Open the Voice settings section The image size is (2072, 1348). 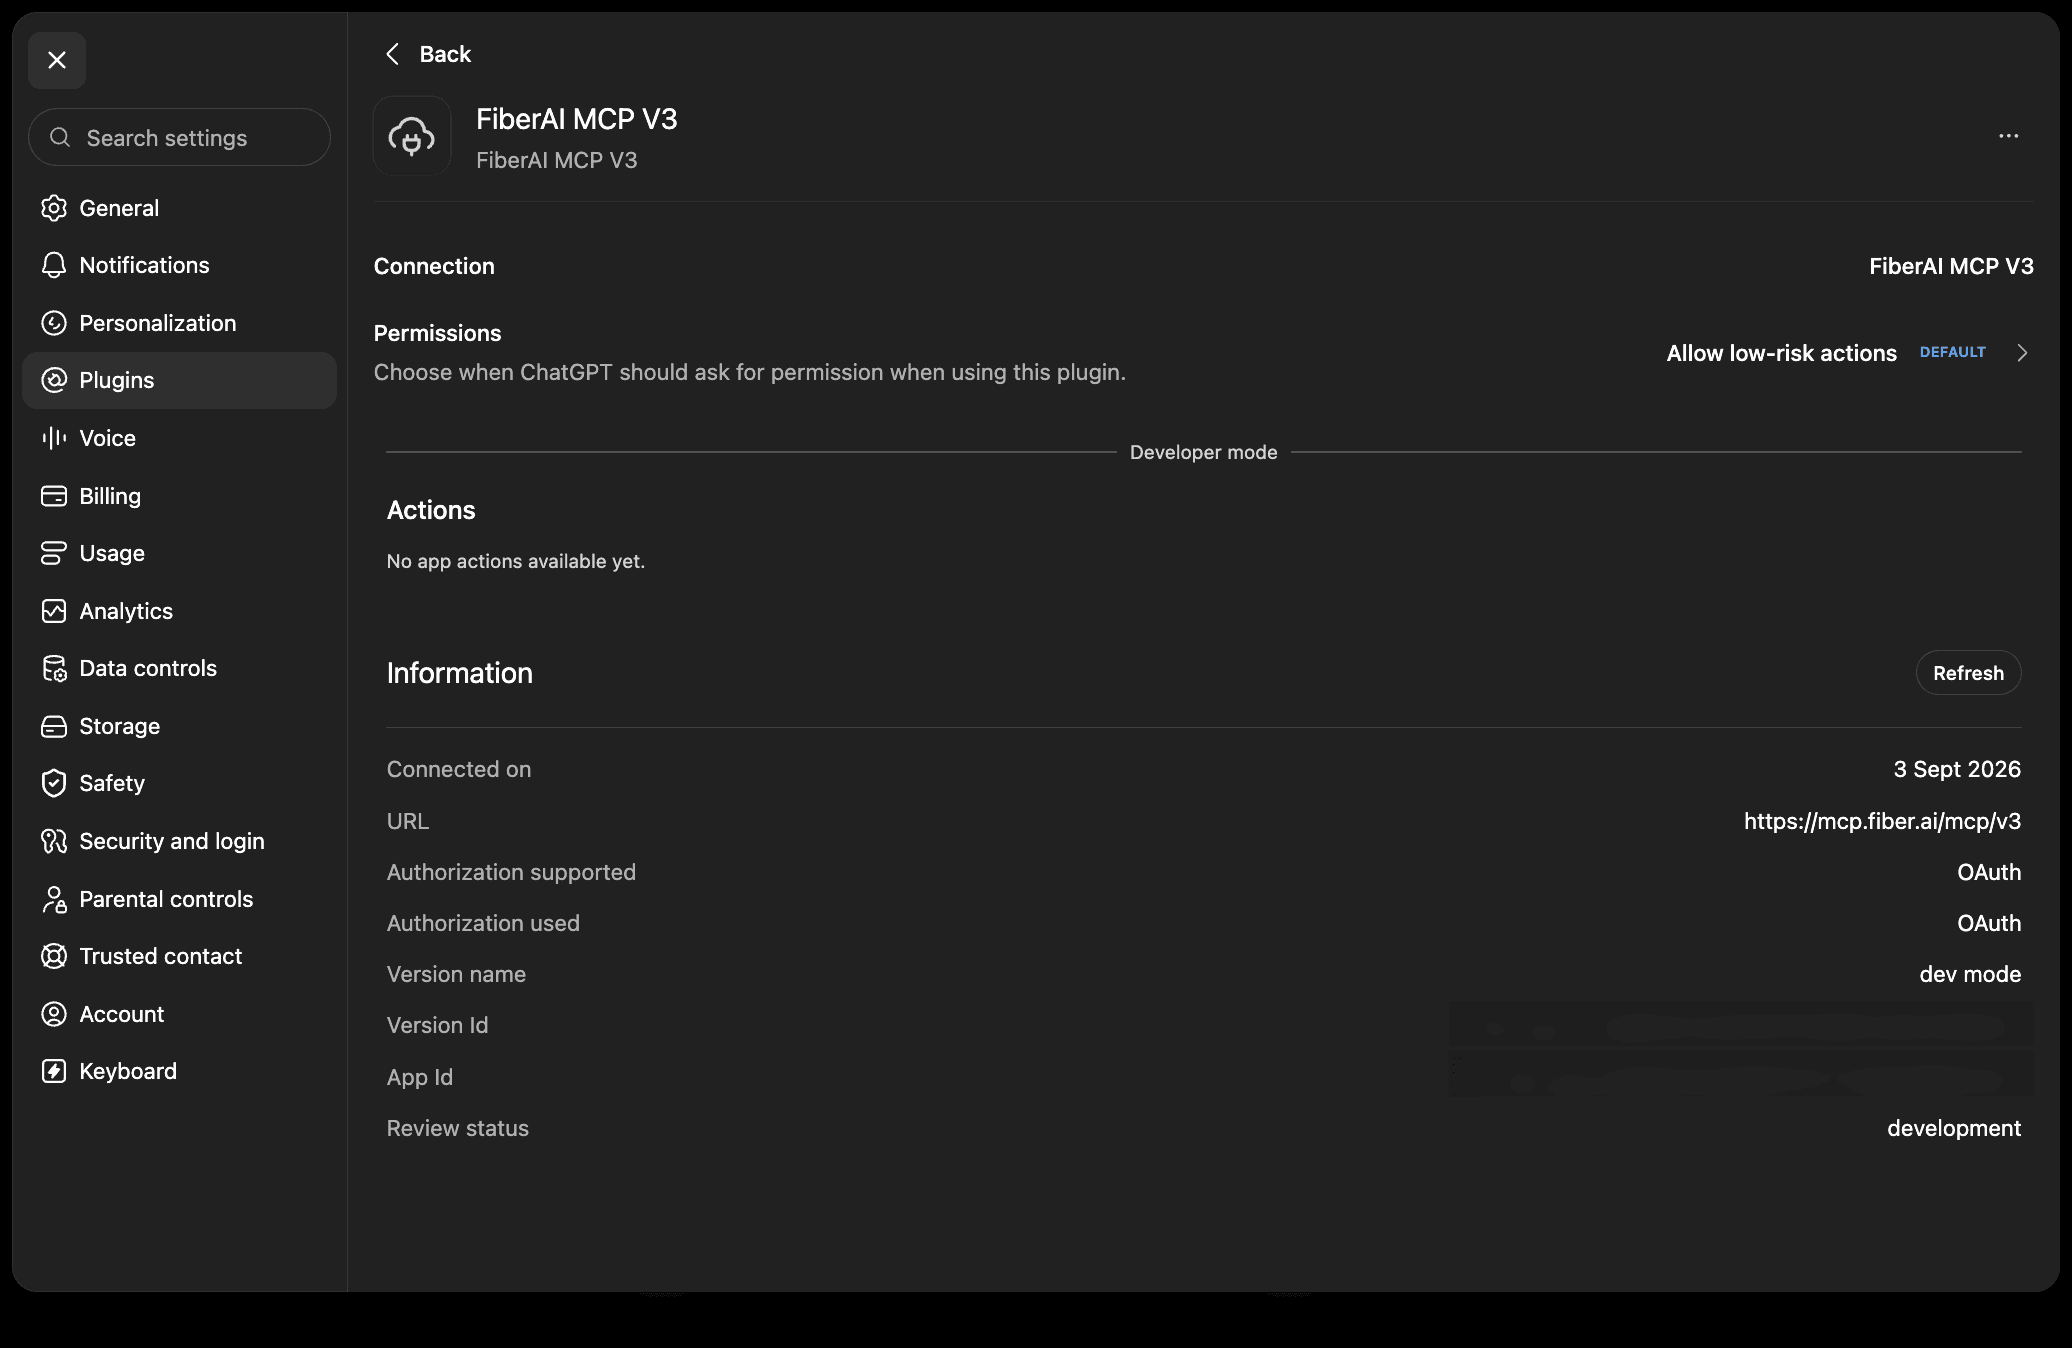pyautogui.click(x=179, y=438)
